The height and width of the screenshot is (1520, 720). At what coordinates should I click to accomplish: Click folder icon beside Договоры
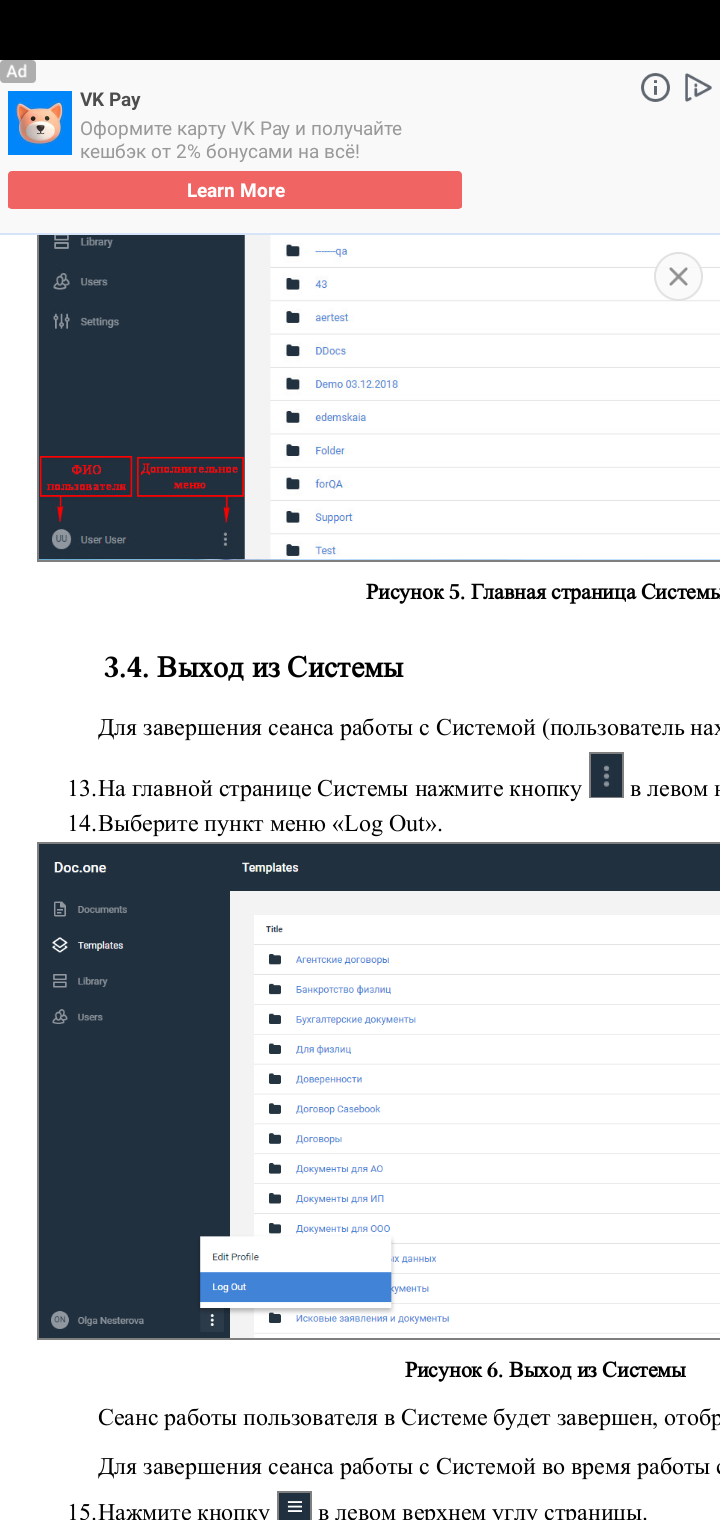coord(275,1139)
